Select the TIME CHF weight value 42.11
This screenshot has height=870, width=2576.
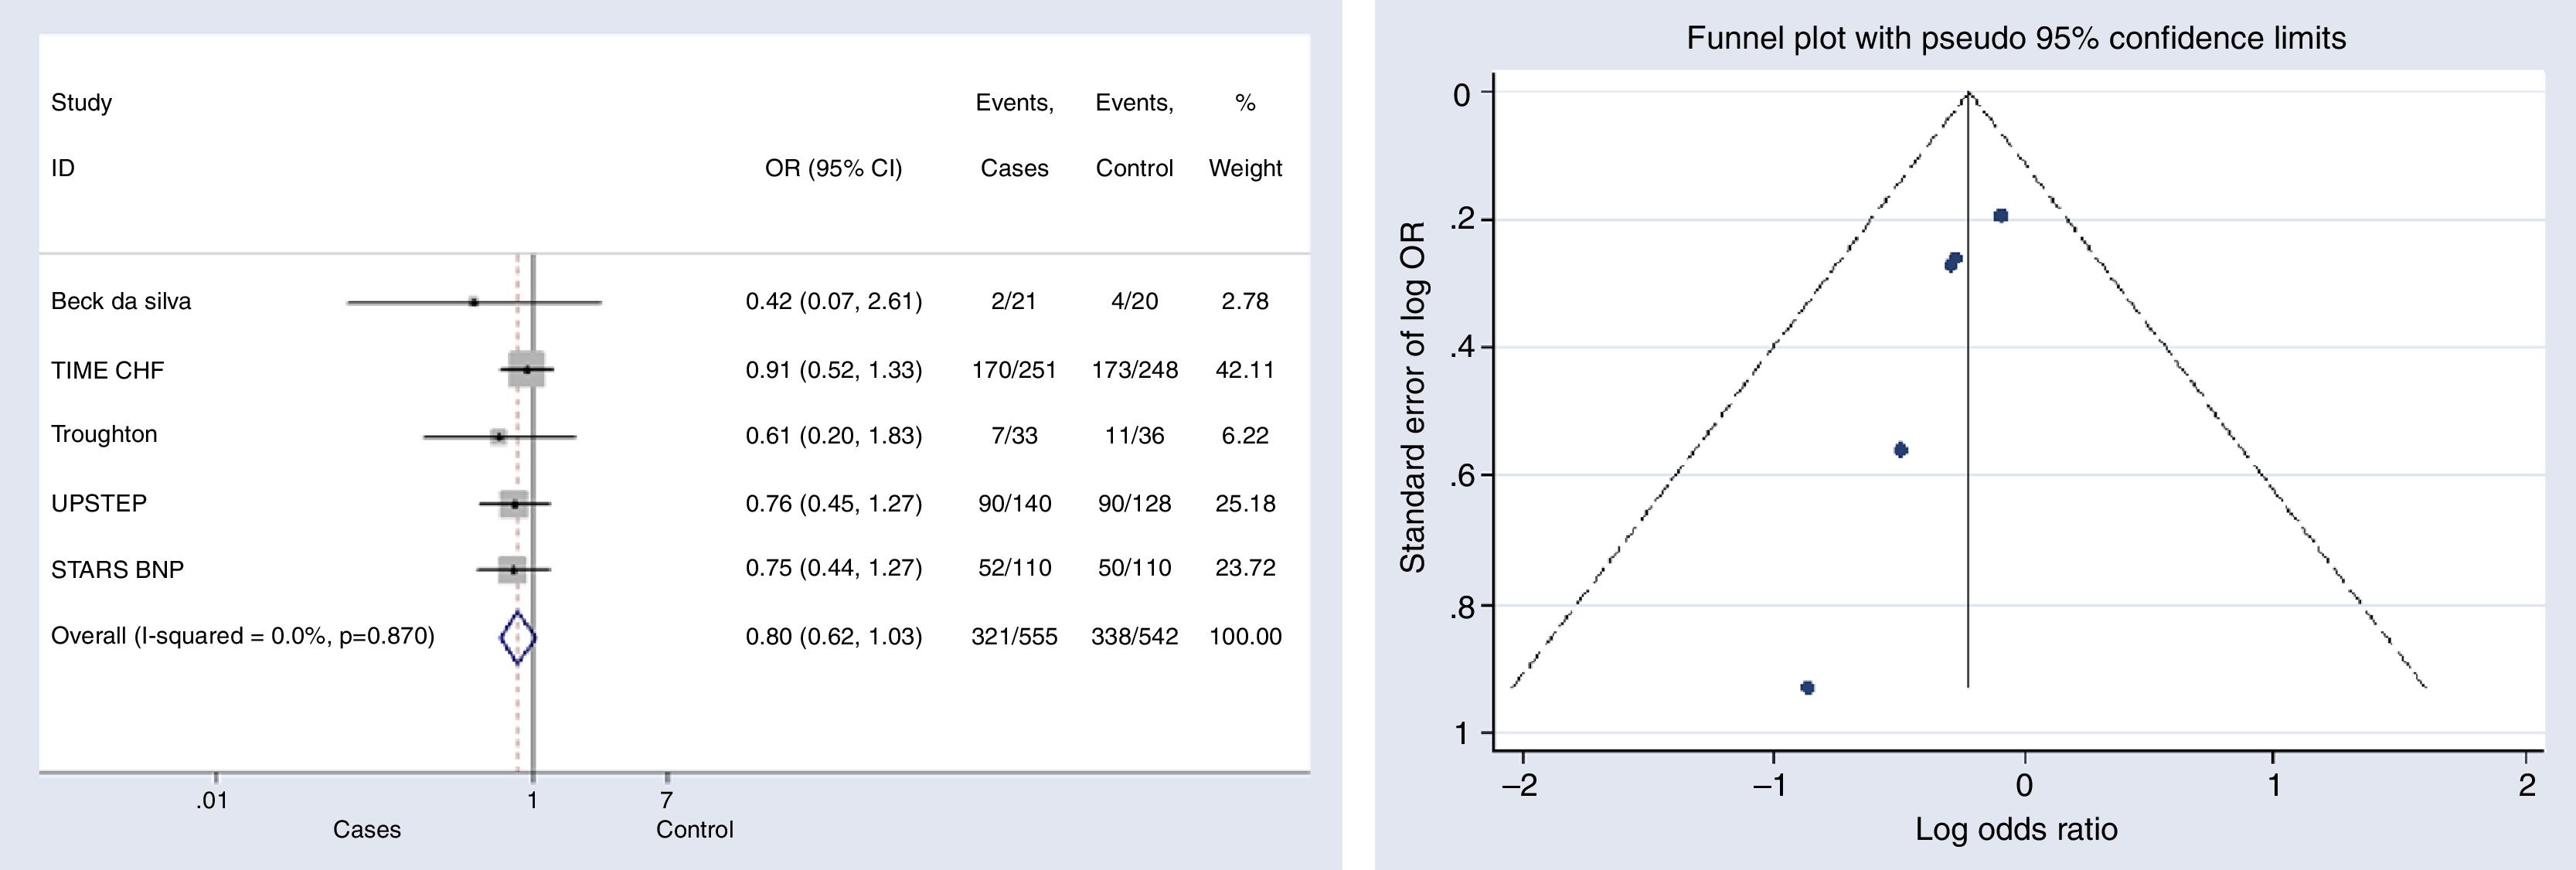1244,370
